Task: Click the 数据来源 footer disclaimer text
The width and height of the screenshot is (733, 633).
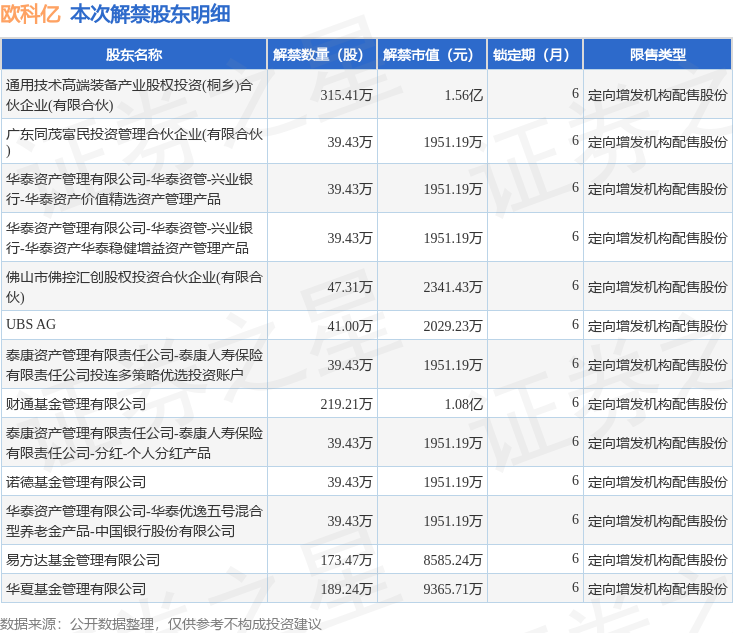Action: tap(161, 624)
